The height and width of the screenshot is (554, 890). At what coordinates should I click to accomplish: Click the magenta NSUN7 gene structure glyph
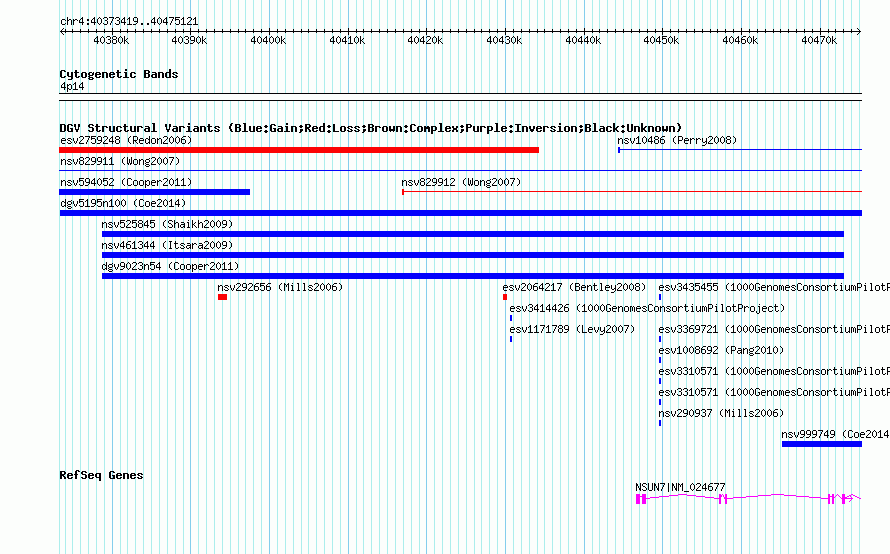click(748, 498)
